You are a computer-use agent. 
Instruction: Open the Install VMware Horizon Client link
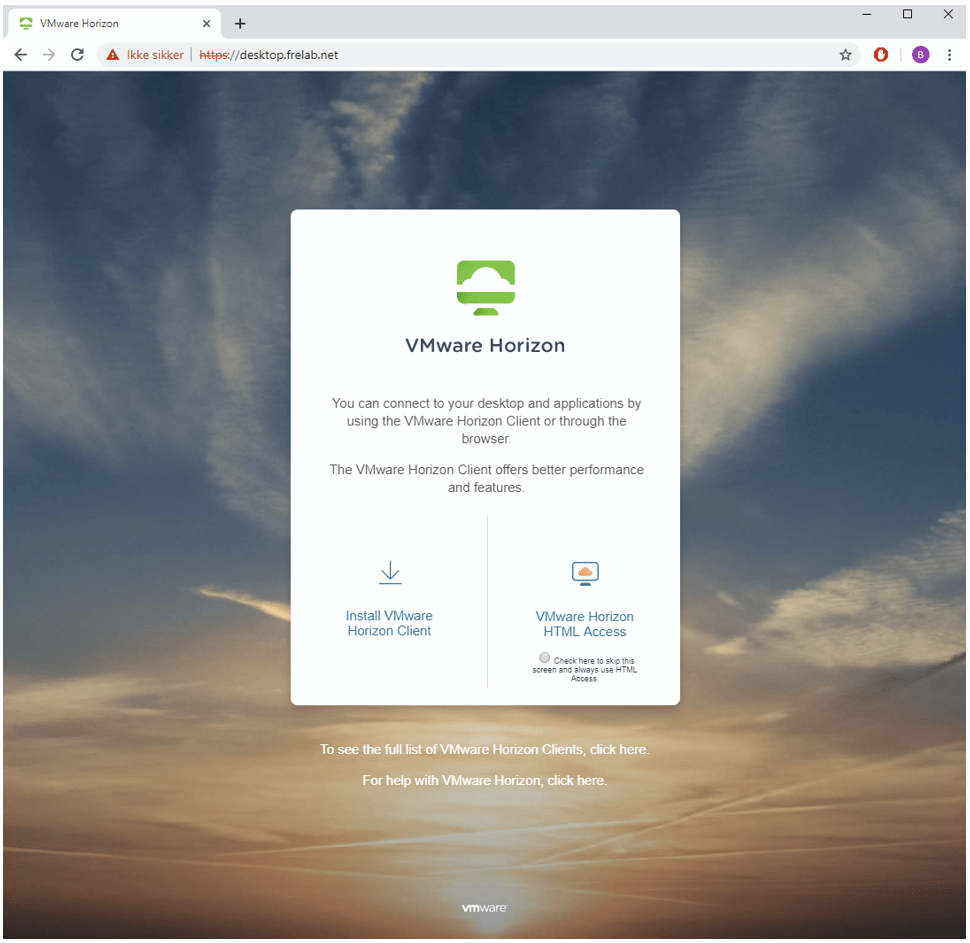click(389, 623)
